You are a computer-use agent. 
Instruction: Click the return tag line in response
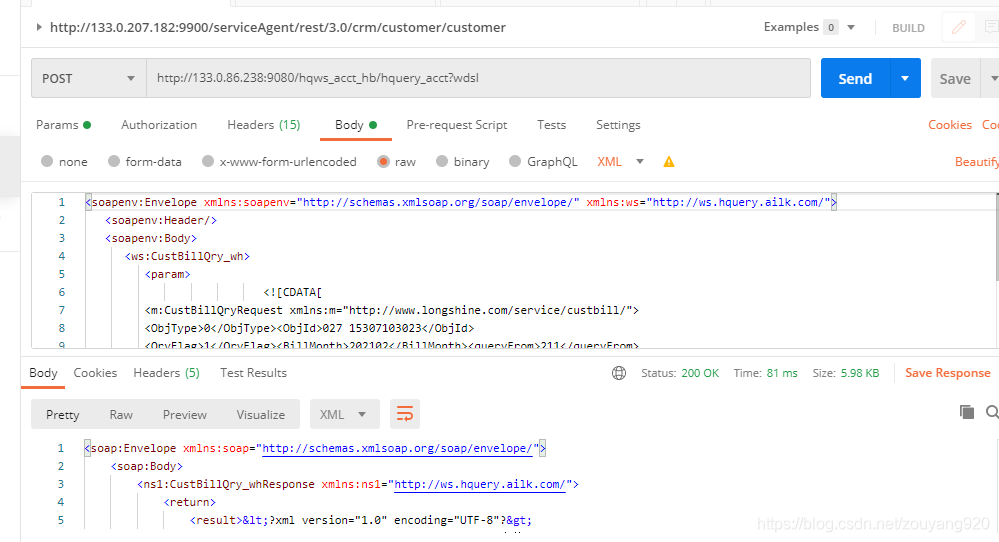click(x=189, y=503)
